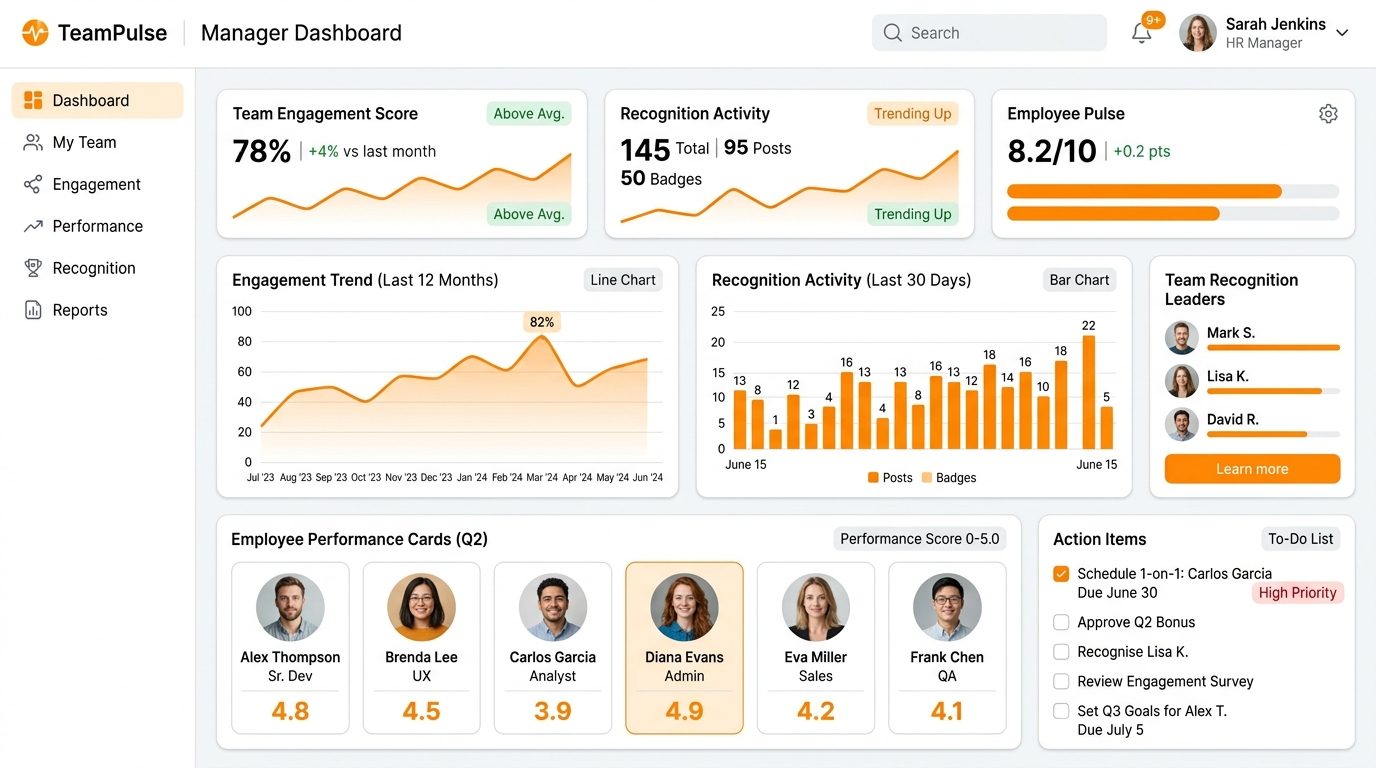Viewport: 1376px width, 768px height.
Task: Click the Due July 5 text
Action: click(1111, 730)
